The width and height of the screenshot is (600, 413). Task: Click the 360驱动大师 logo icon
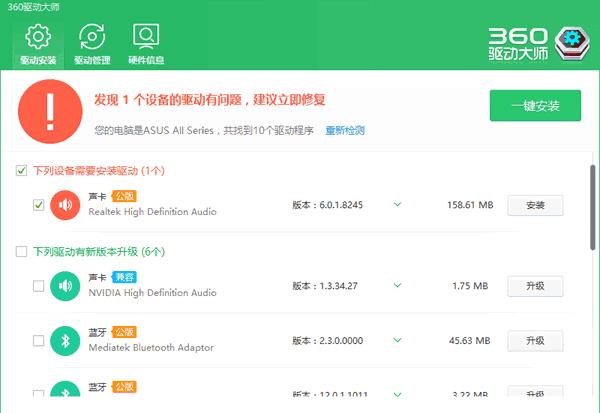pos(572,43)
